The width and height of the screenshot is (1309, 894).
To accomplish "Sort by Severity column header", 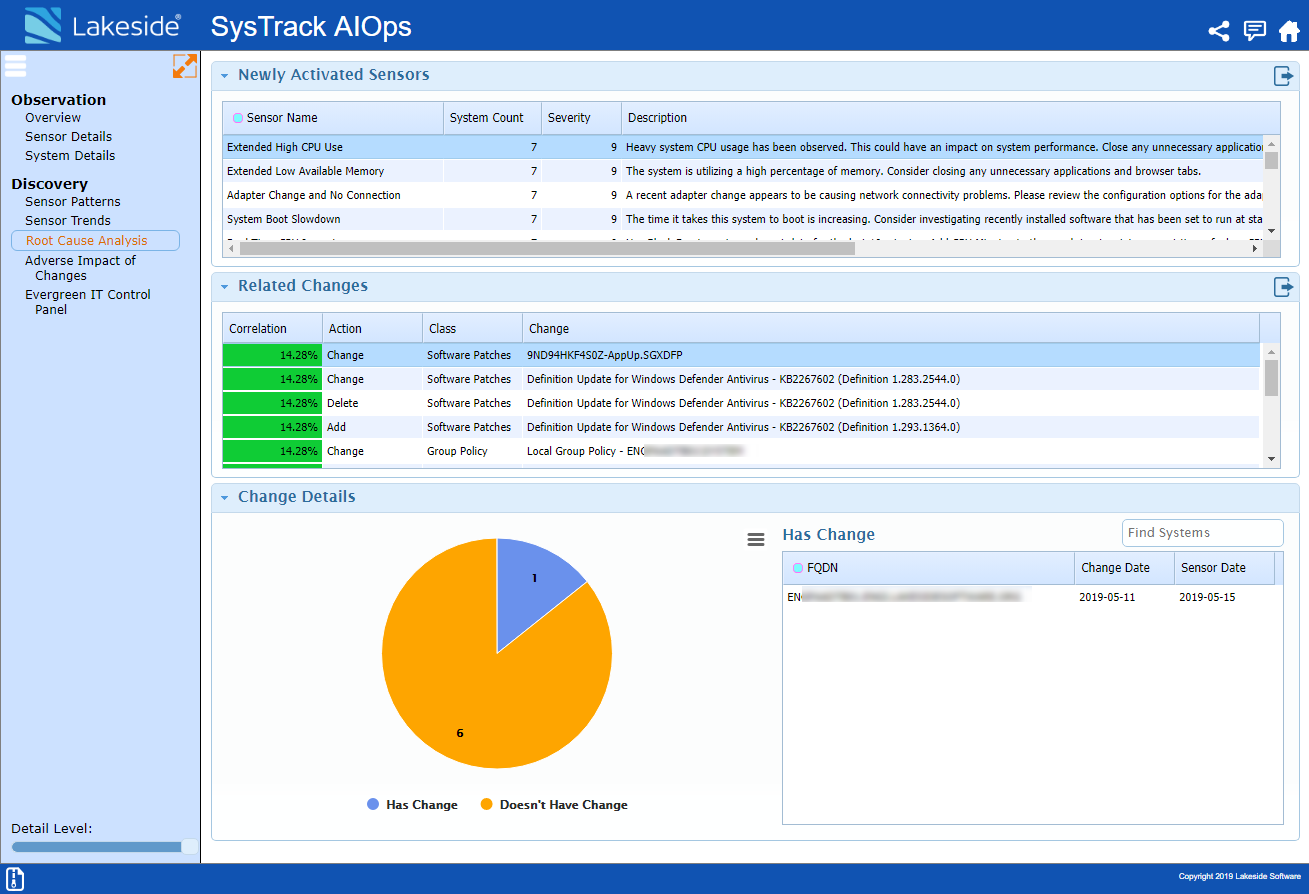I will (581, 118).
